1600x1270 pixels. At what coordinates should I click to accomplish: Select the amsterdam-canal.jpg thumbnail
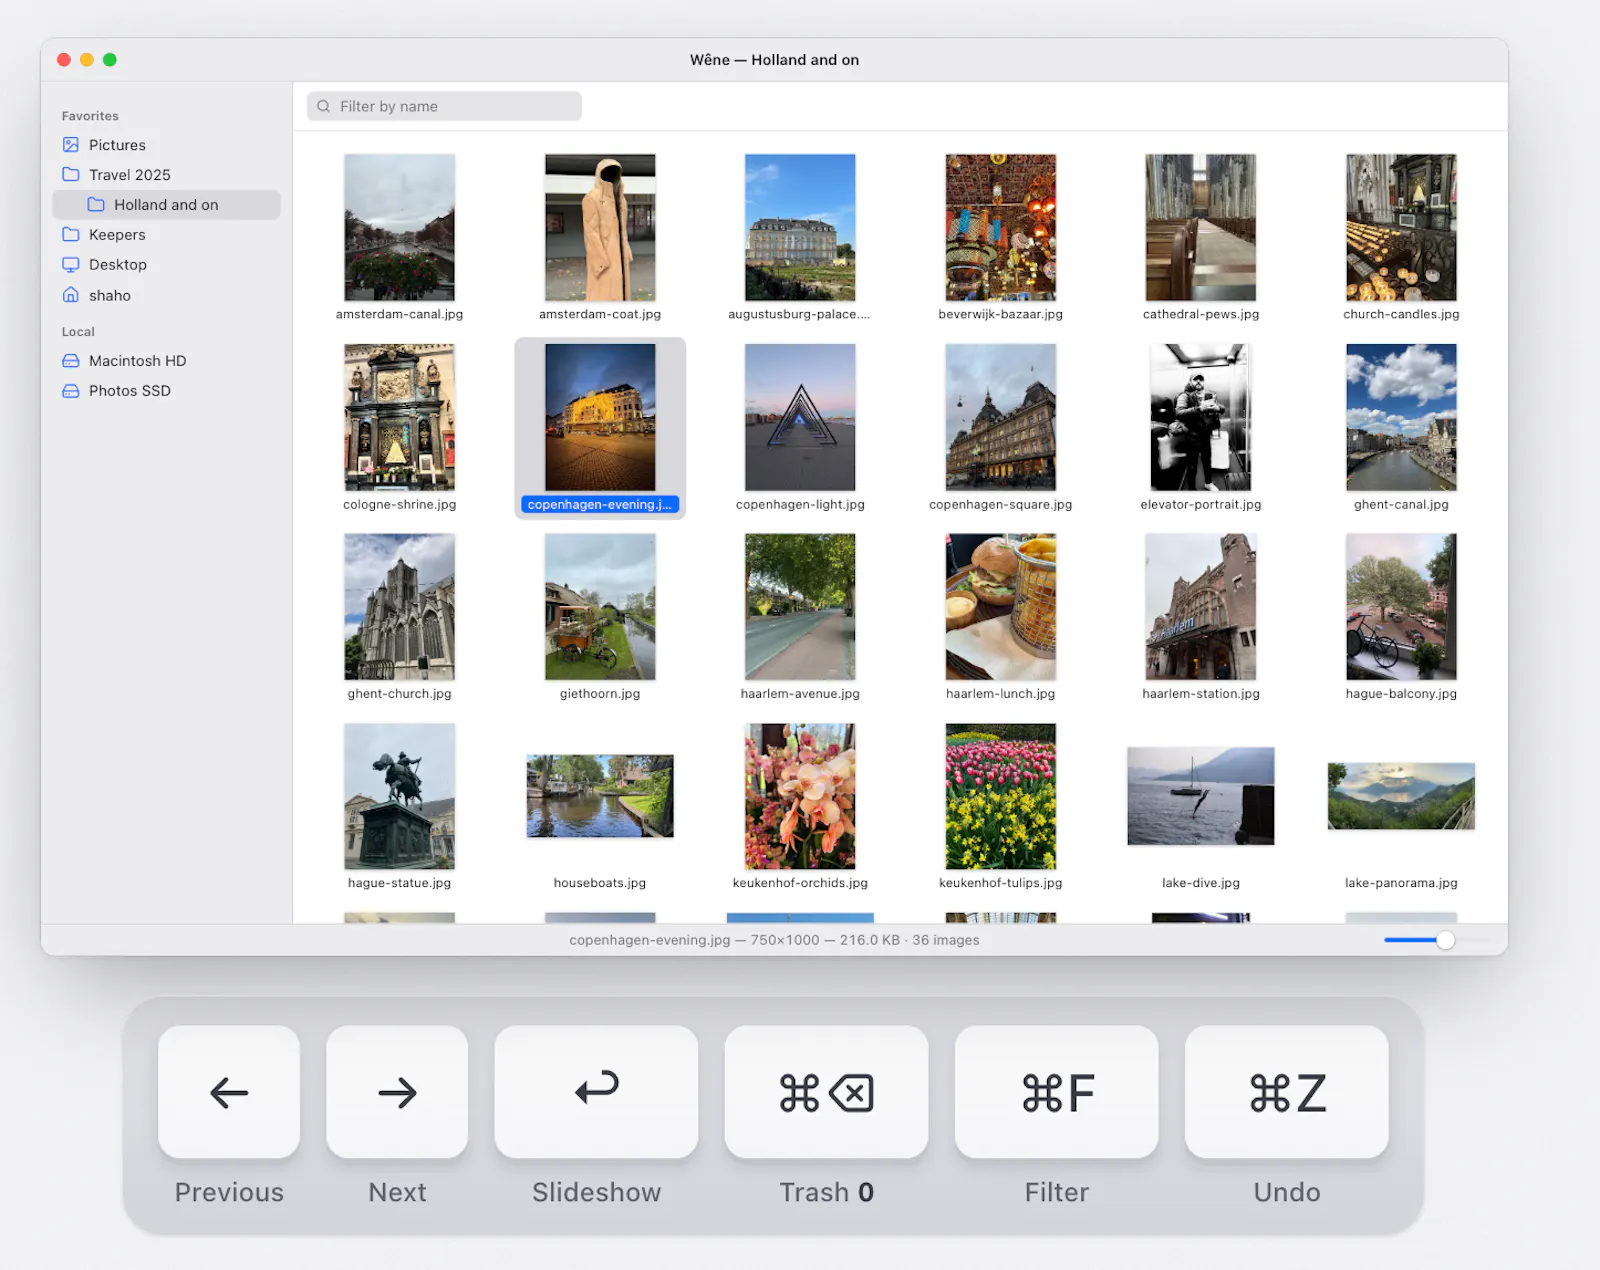pos(399,227)
